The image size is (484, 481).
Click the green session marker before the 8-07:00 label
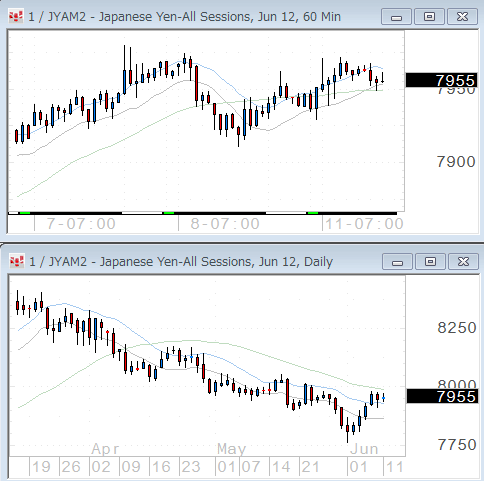pyautogui.click(x=169, y=213)
